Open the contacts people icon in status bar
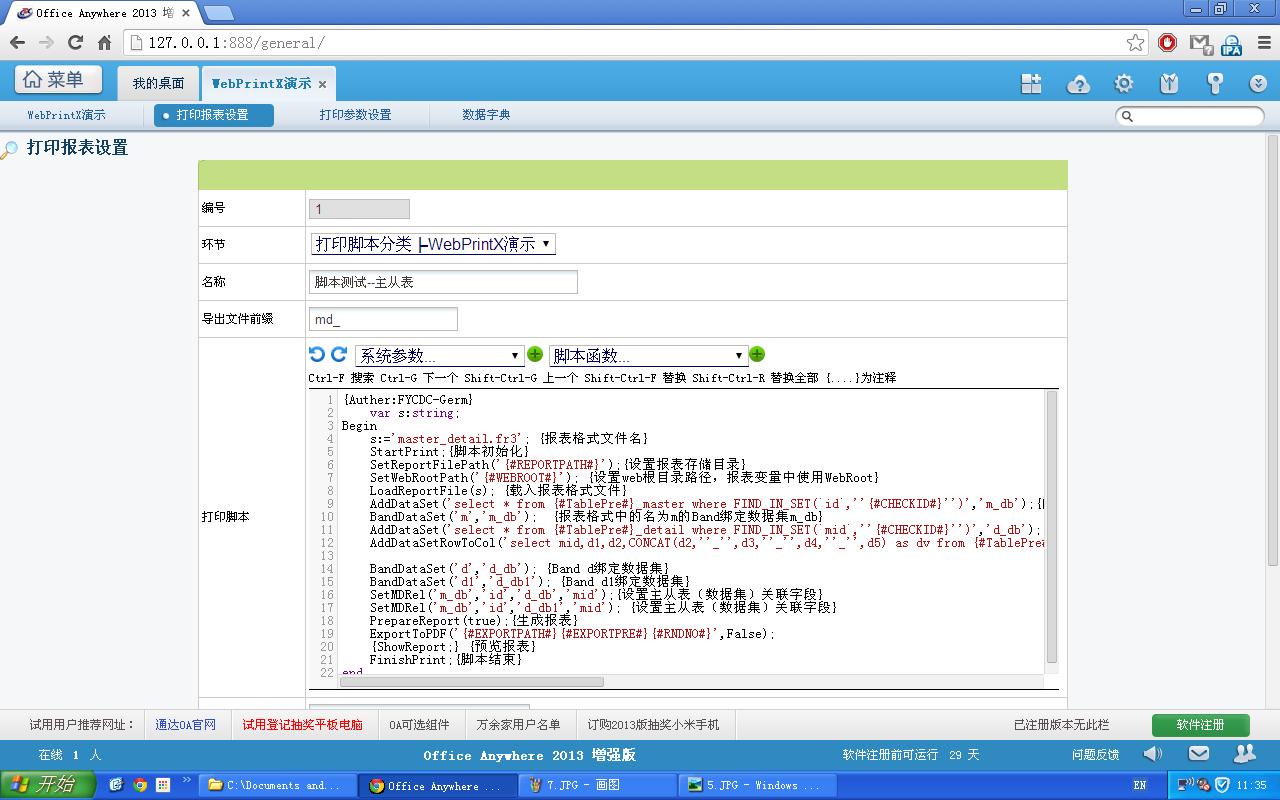Image resolution: width=1280 pixels, height=800 pixels. click(1245, 754)
